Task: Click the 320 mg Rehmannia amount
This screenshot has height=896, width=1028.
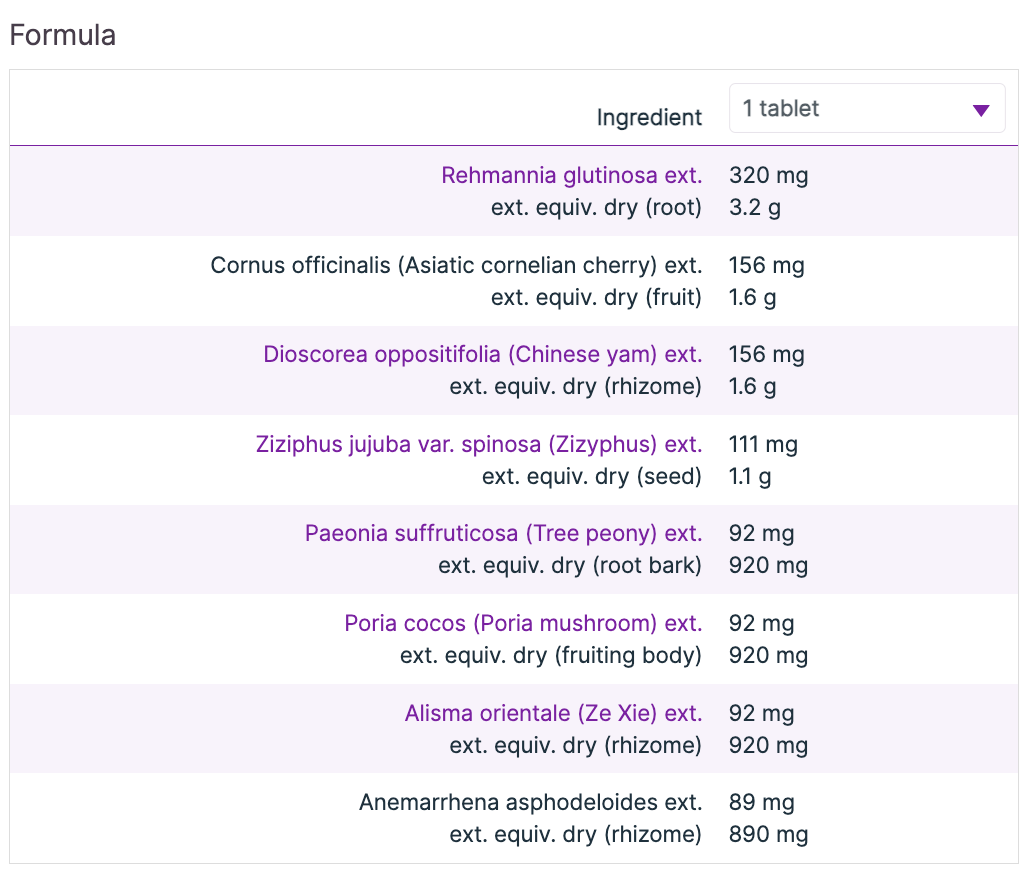Action: pyautogui.click(x=768, y=176)
